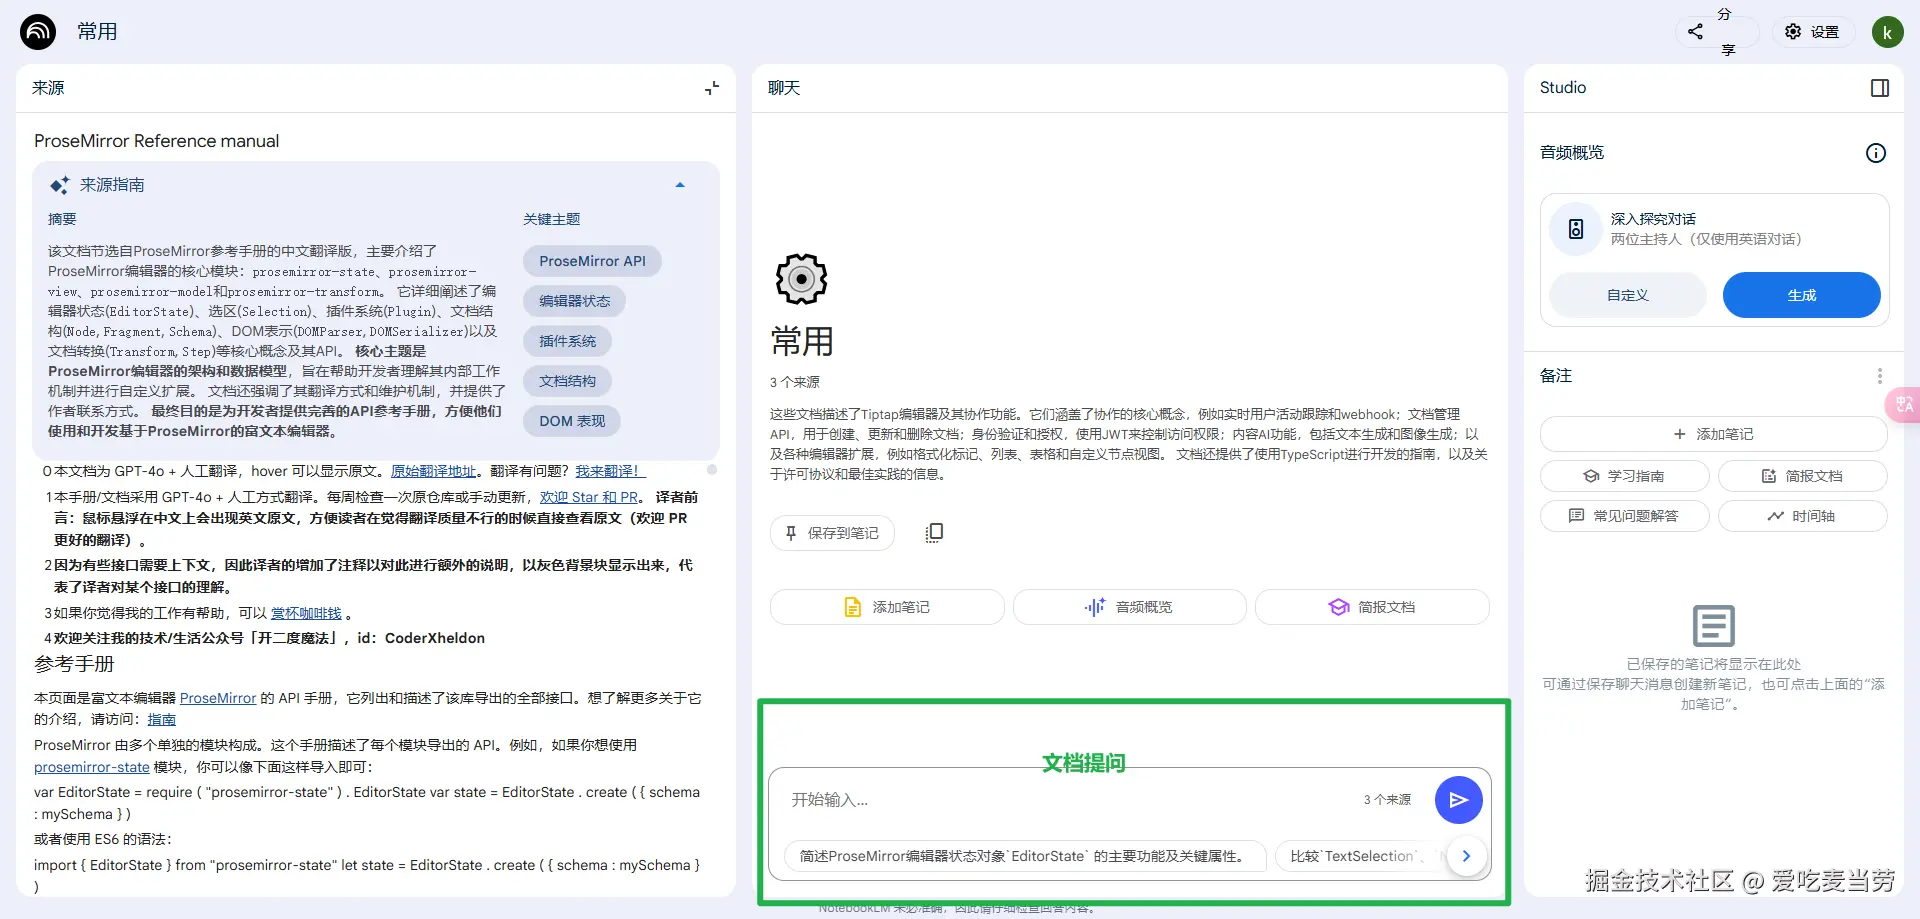This screenshot has height=919, width=1920.
Task: Choose the 简述ProseMirror编辑器状态对象 suggested question
Action: pos(1024,856)
